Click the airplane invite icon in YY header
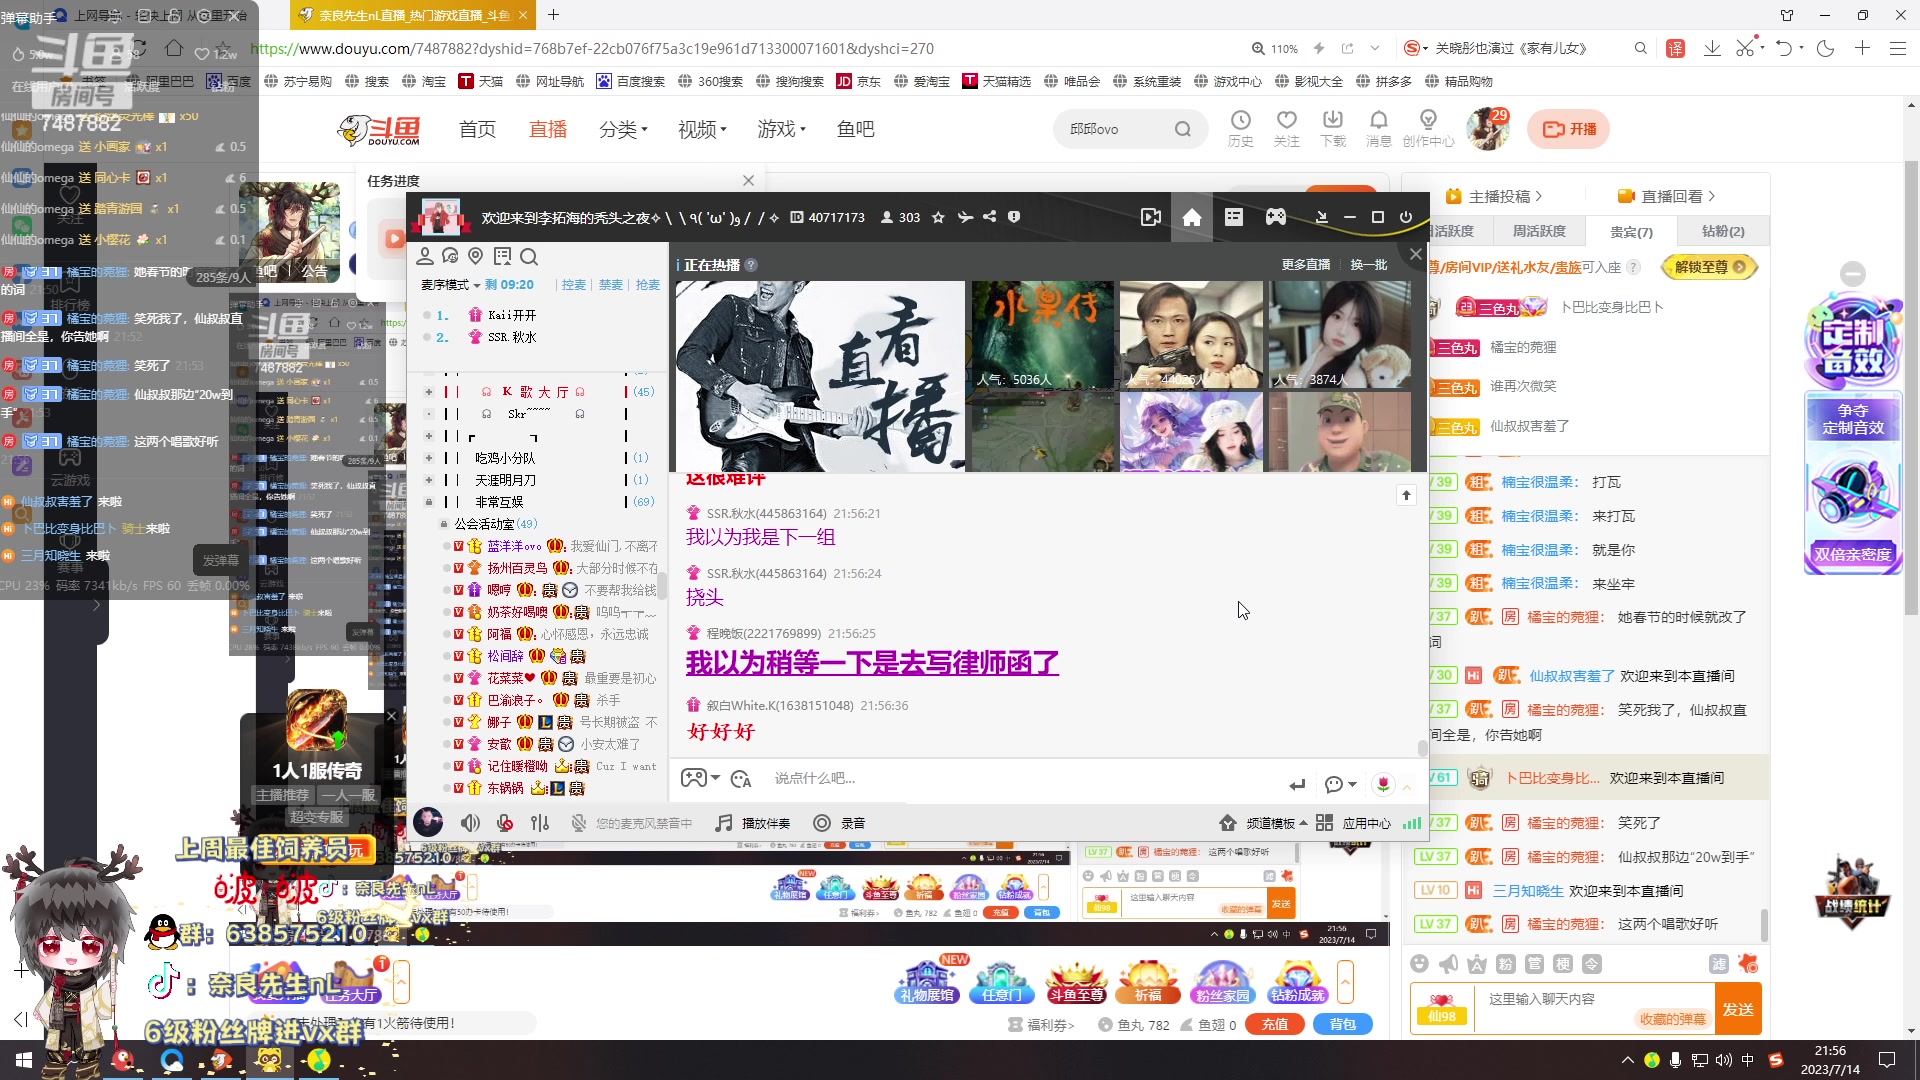 [x=965, y=217]
